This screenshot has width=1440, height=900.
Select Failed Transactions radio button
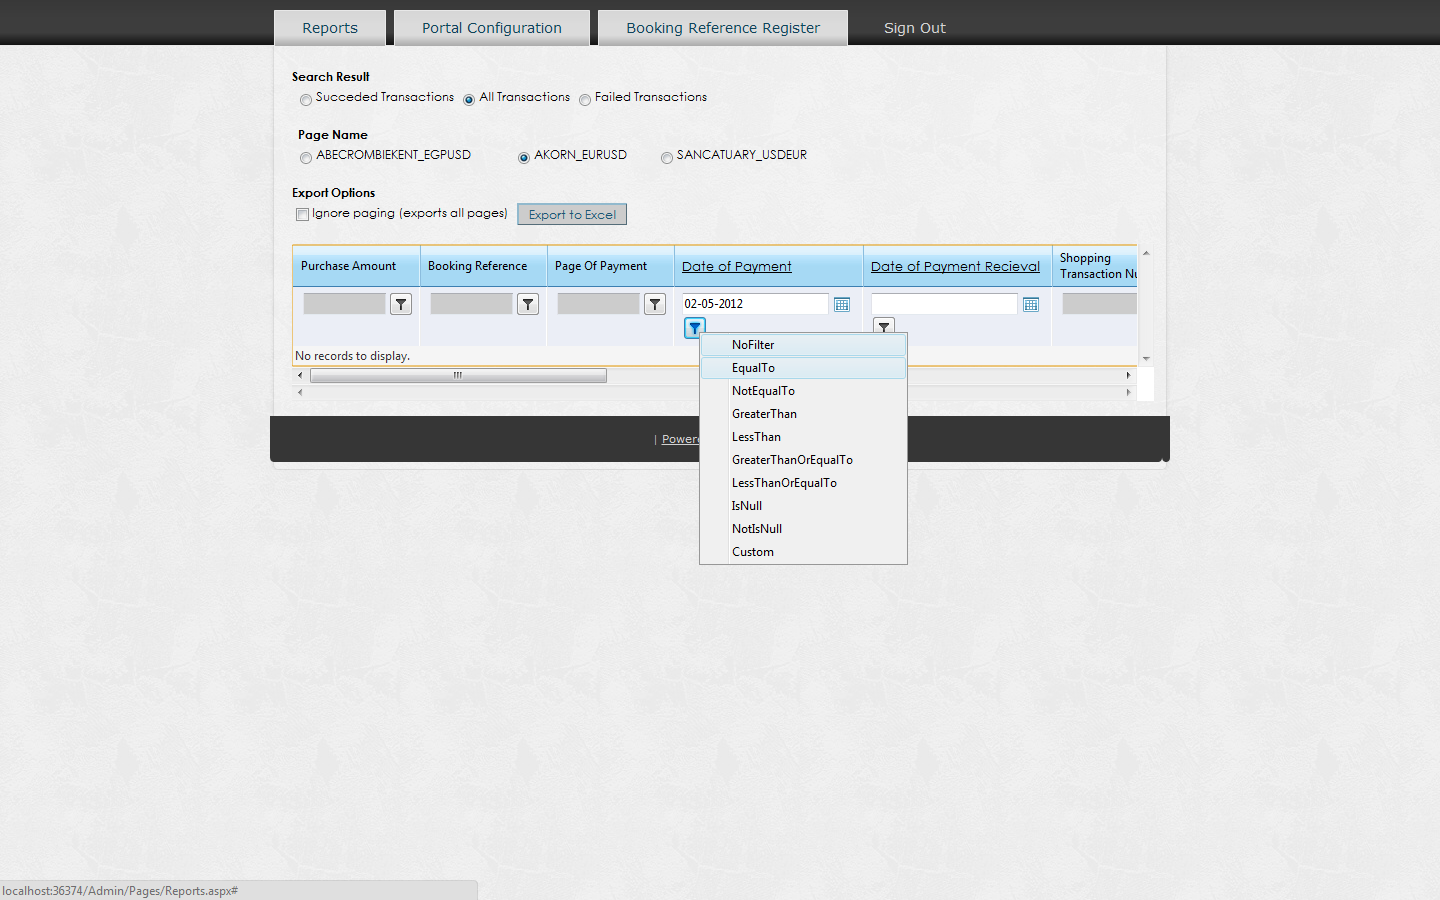(585, 100)
